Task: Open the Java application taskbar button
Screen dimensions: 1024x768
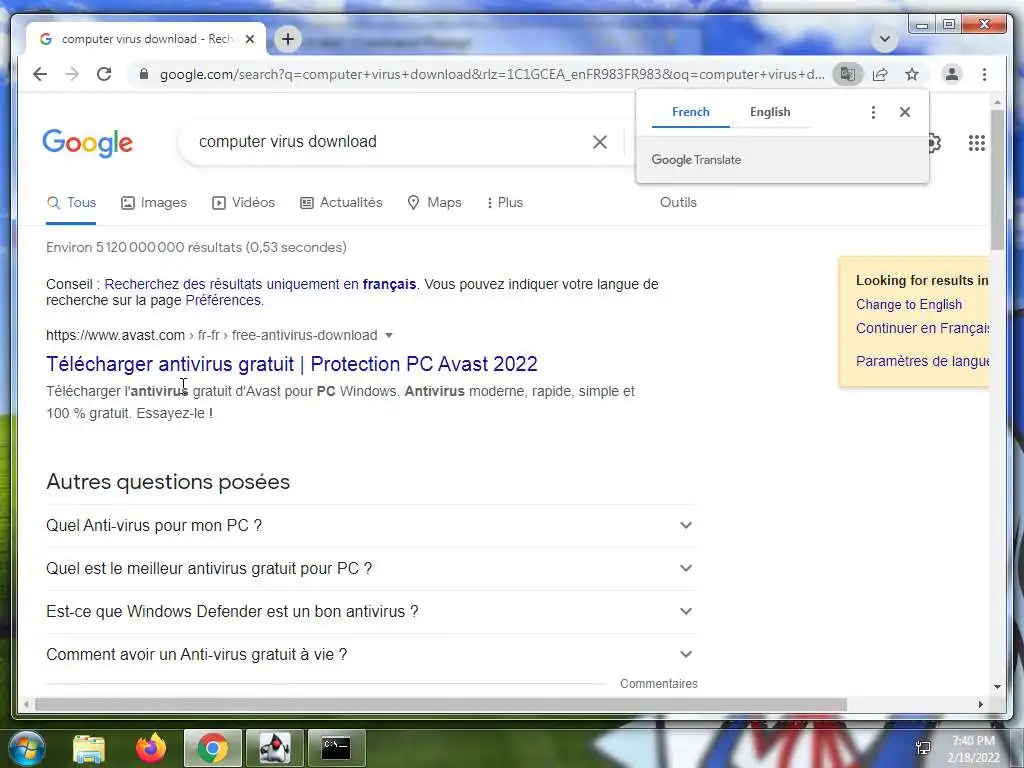Action: pyautogui.click(x=274, y=748)
